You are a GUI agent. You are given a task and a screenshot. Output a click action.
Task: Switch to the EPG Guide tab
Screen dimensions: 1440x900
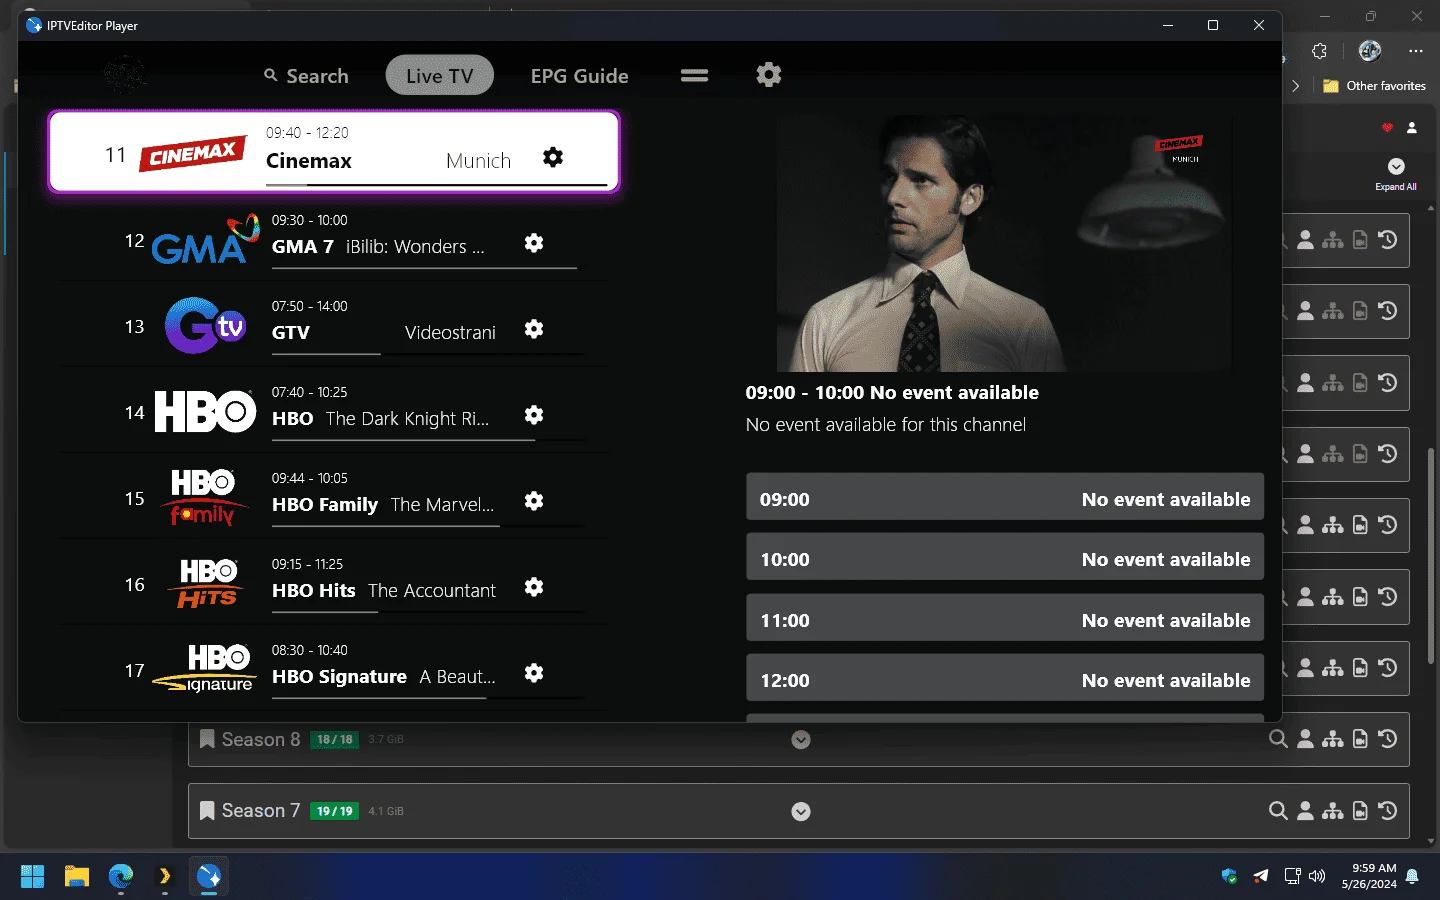point(580,76)
